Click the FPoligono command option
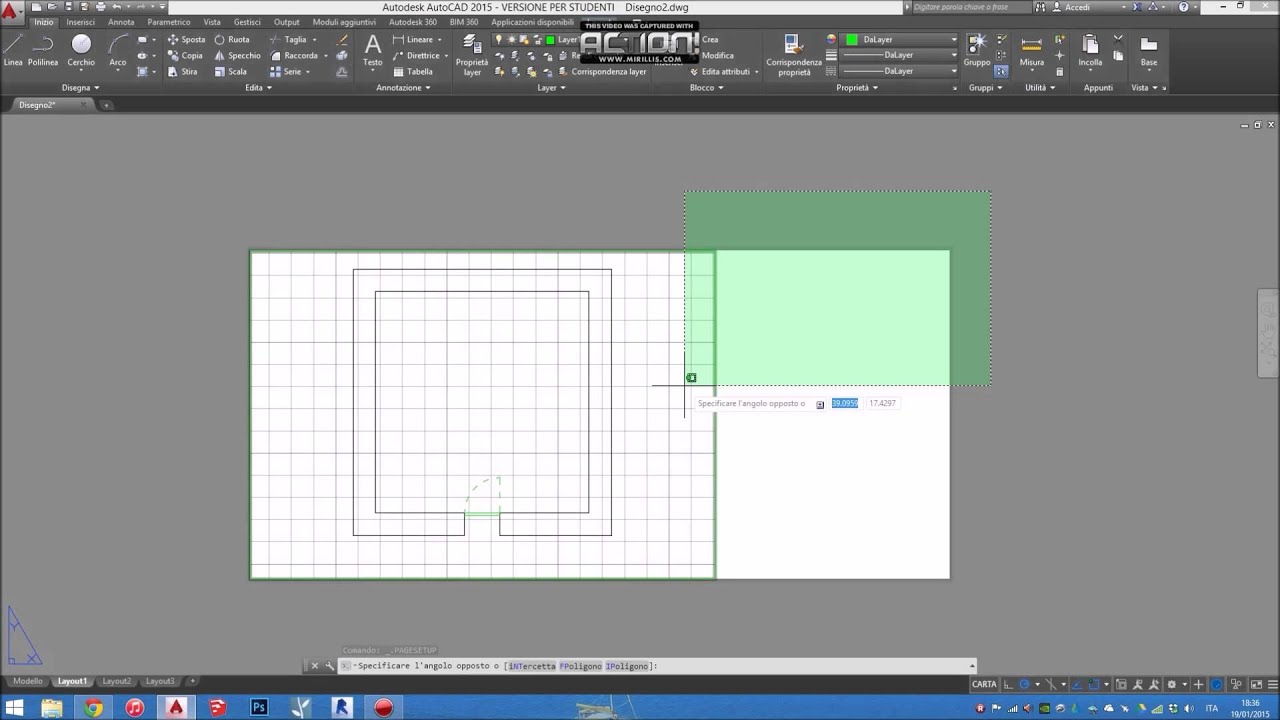1280x720 pixels. click(581, 666)
